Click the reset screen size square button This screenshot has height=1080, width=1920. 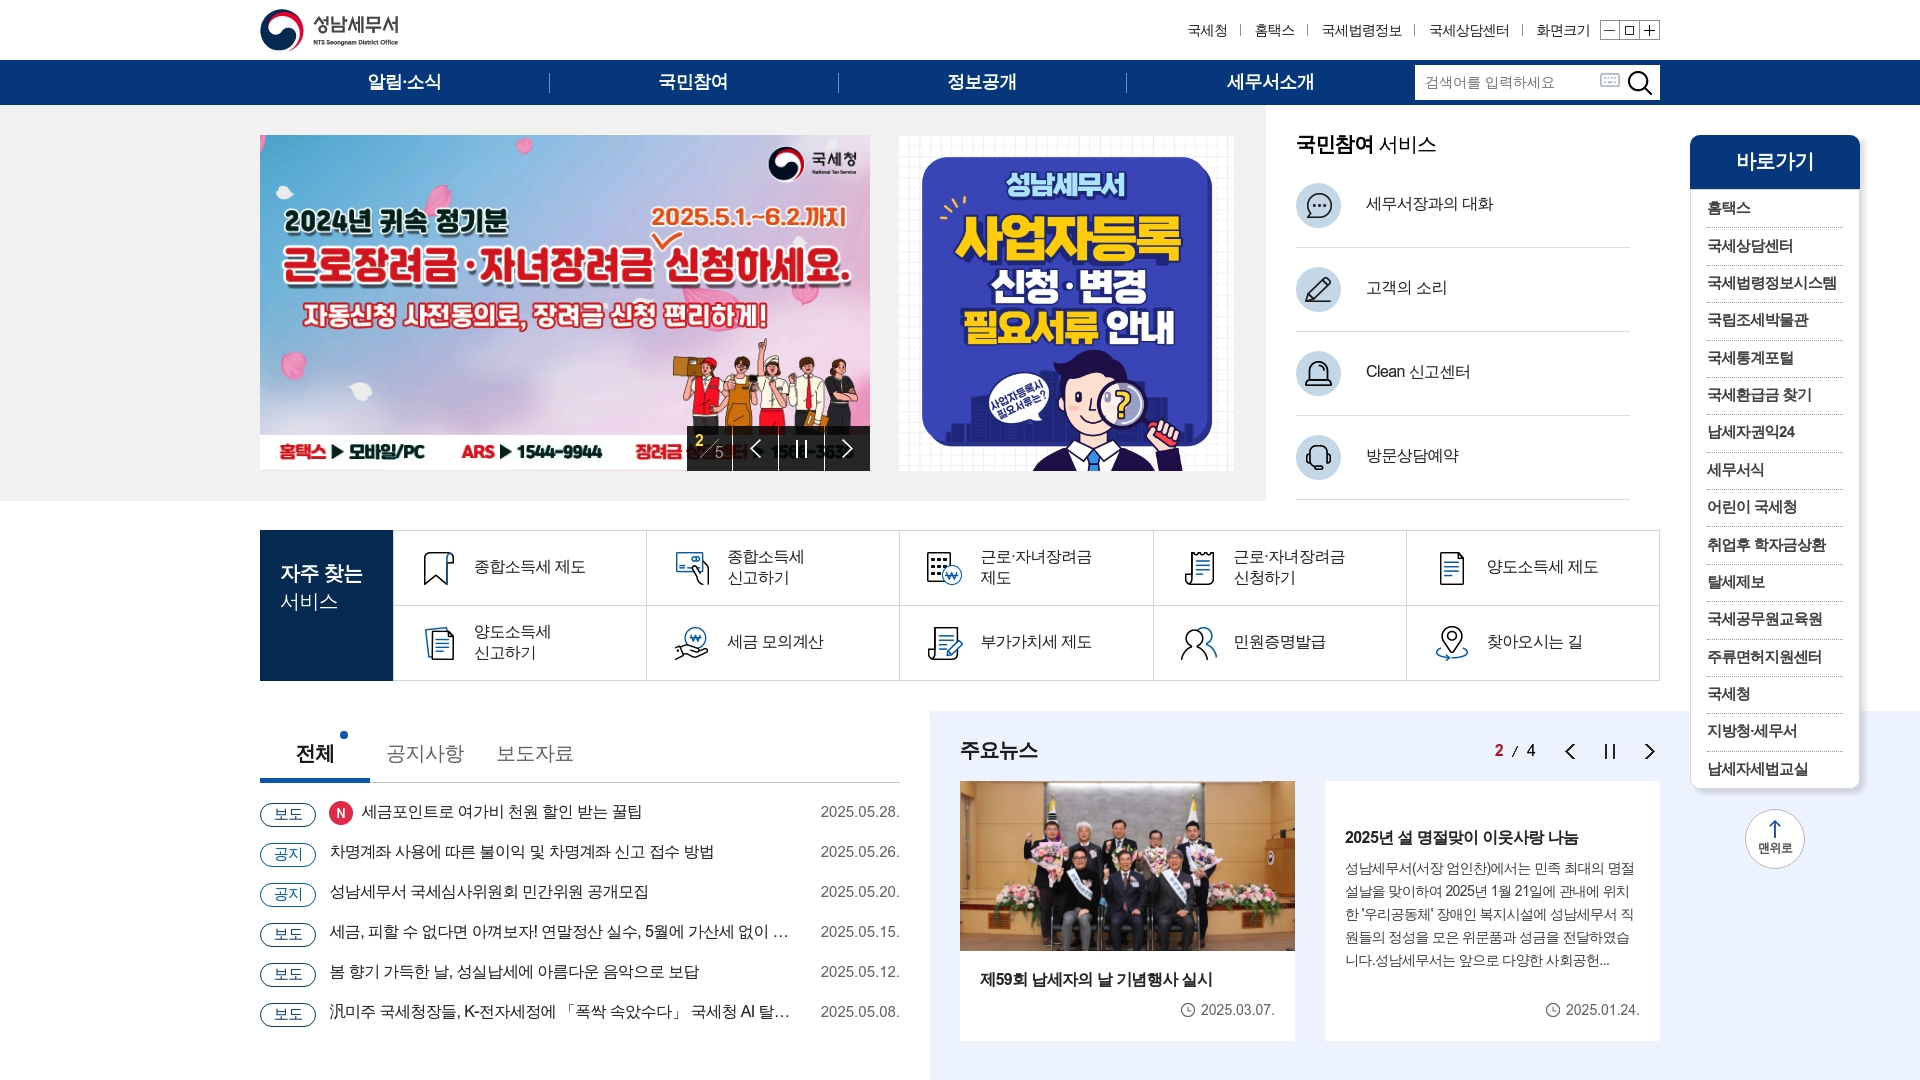(x=1629, y=30)
